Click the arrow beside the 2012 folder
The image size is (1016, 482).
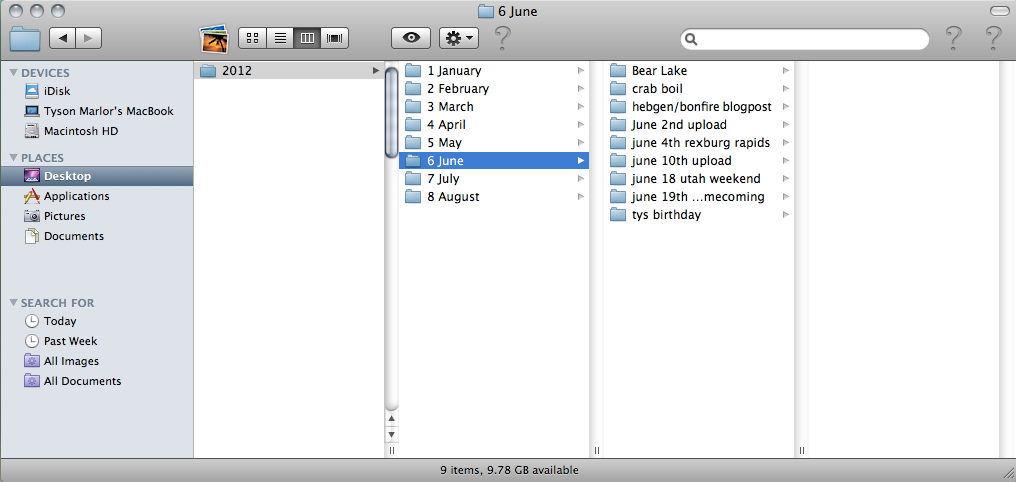[376, 71]
